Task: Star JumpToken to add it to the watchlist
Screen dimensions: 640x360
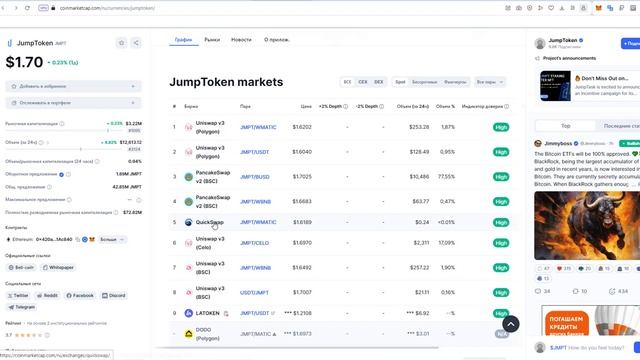Action: tap(121, 43)
